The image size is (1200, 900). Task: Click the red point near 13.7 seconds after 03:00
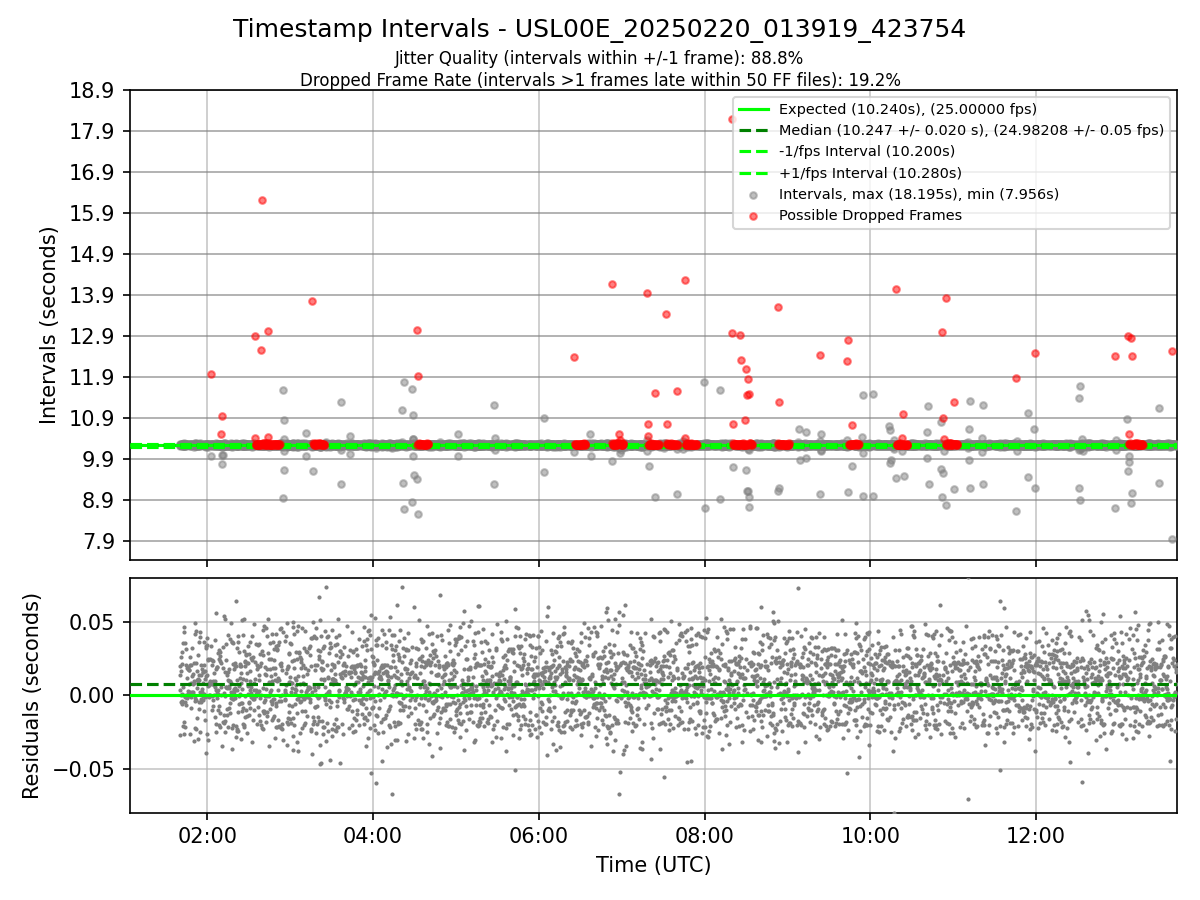(312, 301)
